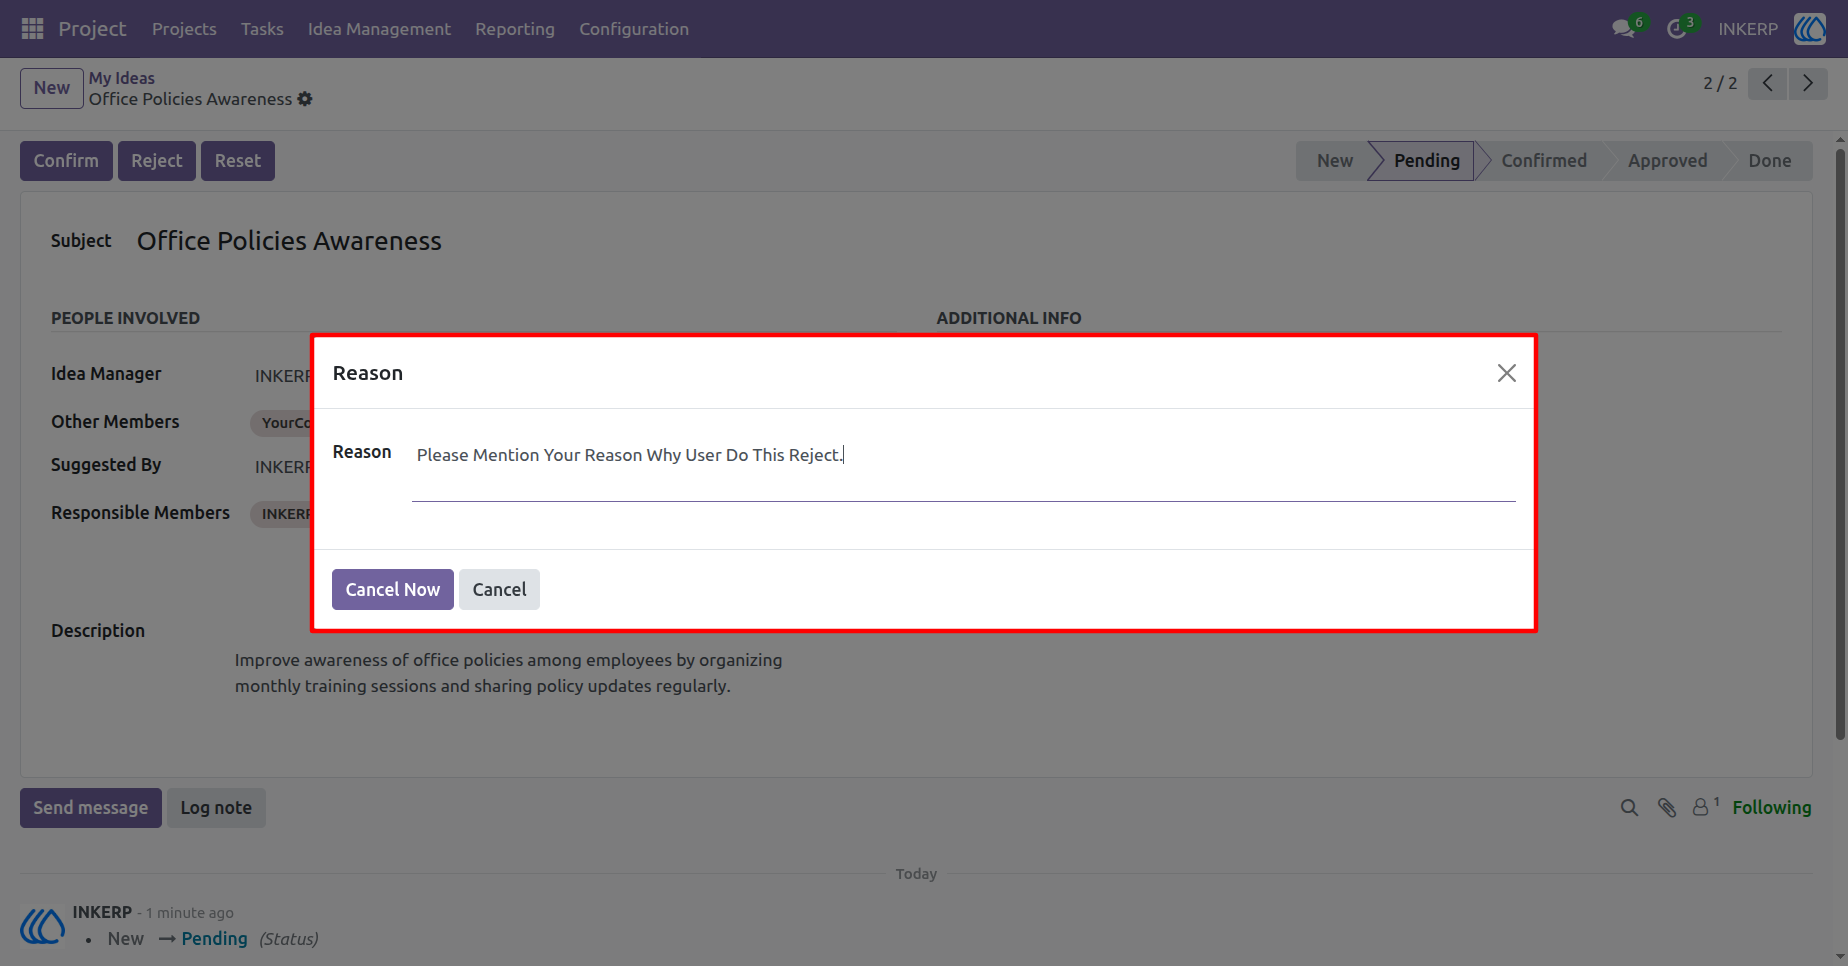The height and width of the screenshot is (966, 1848).
Task: Click the INKERP username in navbar
Action: 1748,29
